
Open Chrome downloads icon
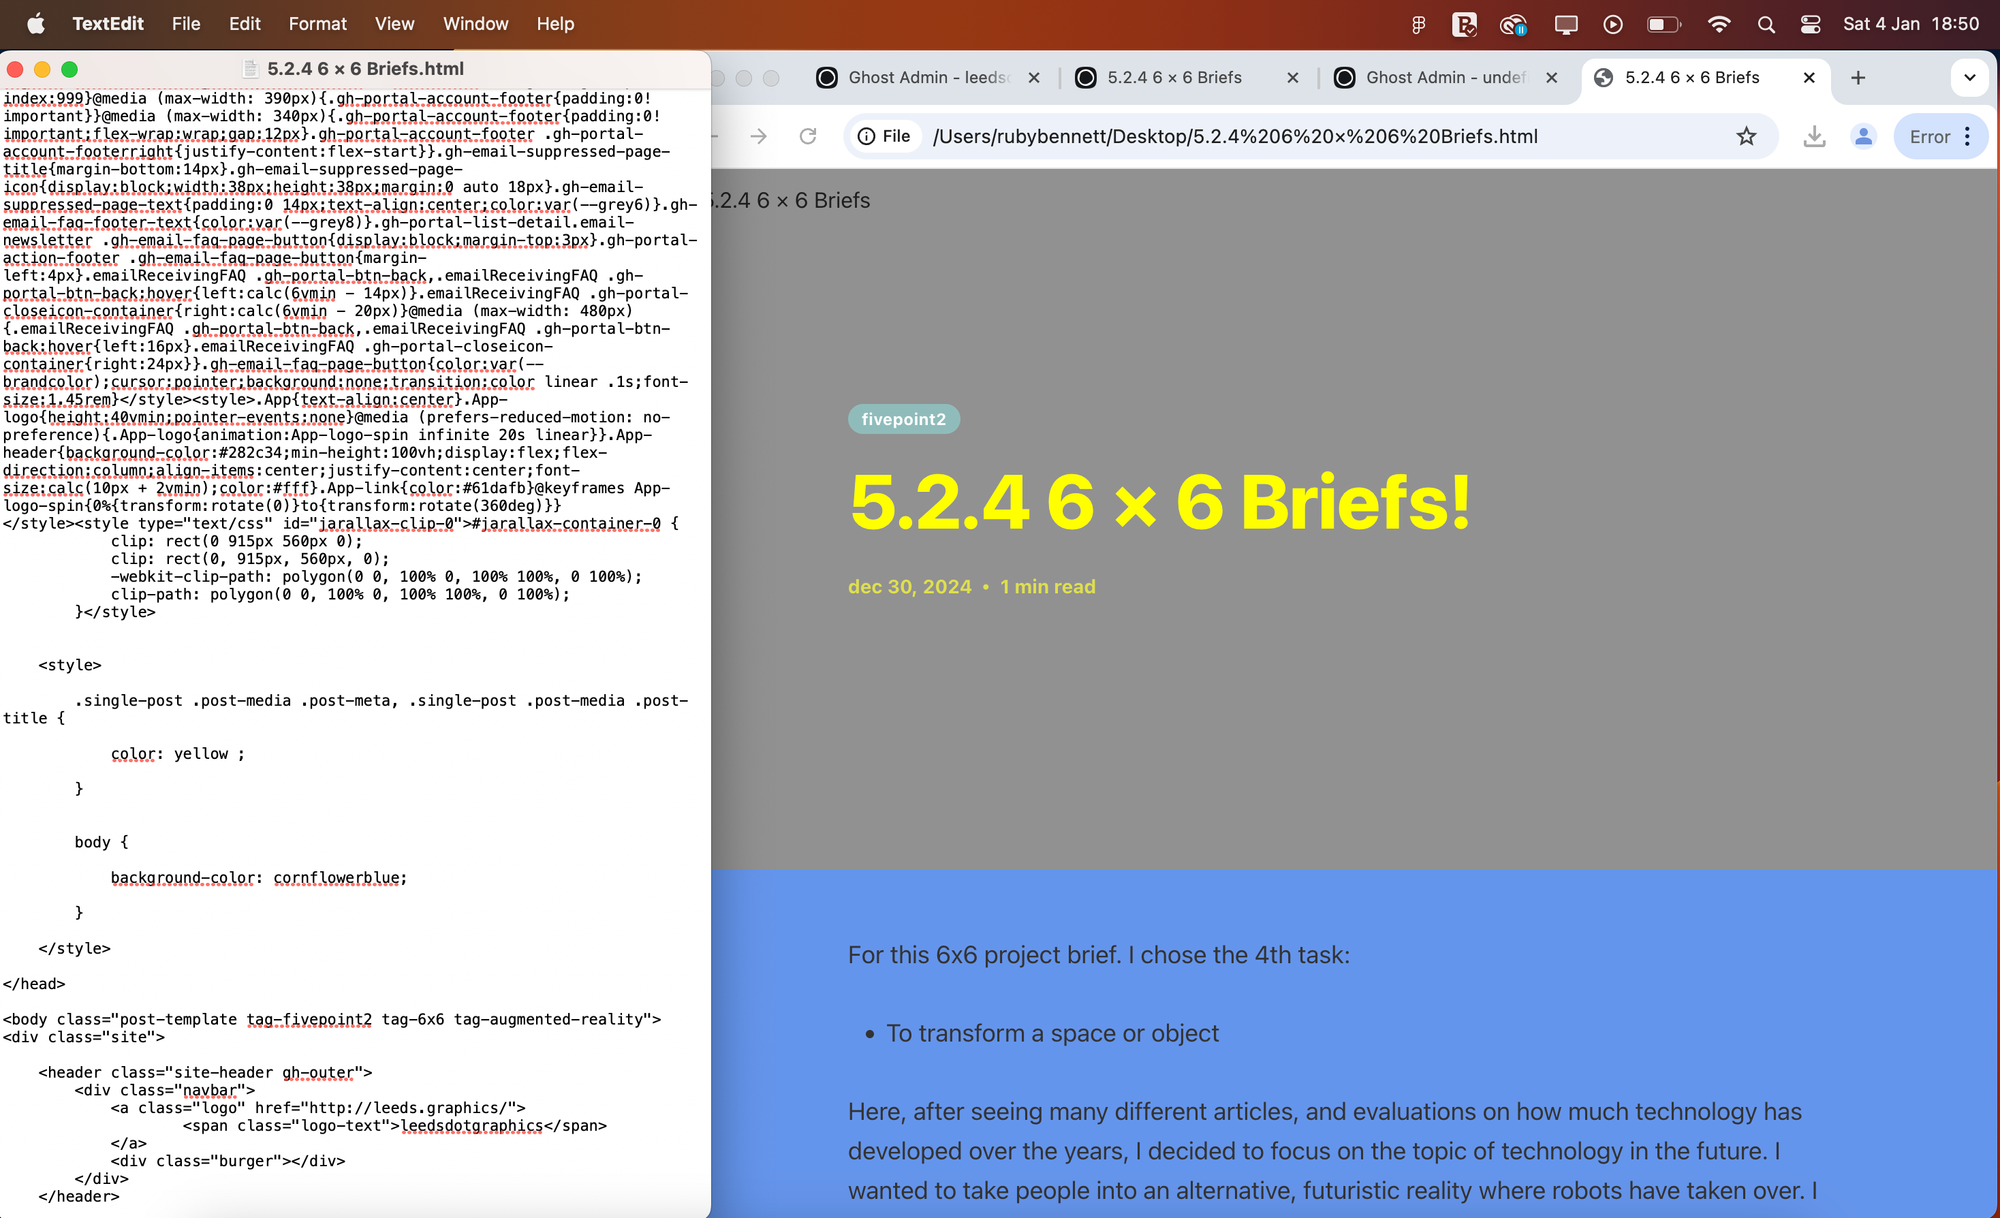pyautogui.click(x=1814, y=136)
